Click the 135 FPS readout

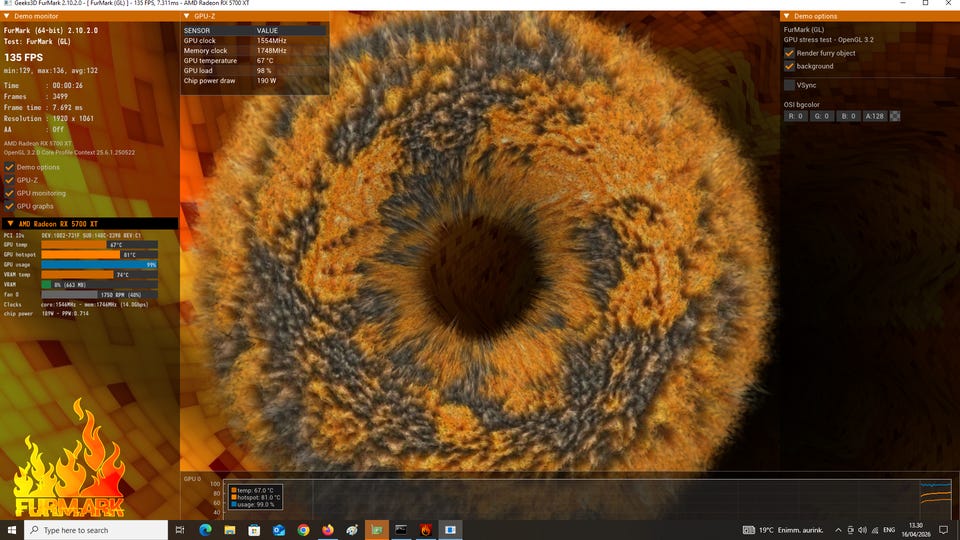pos(23,57)
